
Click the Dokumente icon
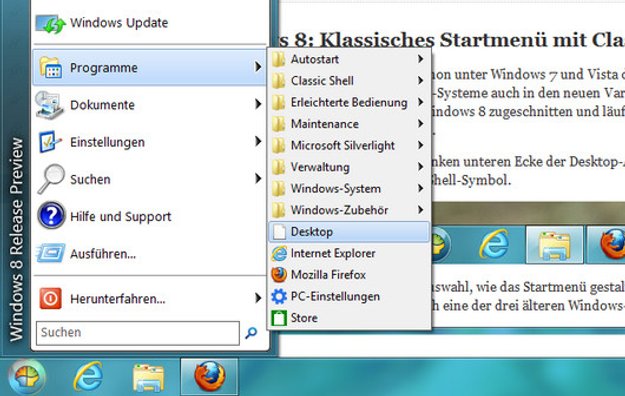(49, 104)
